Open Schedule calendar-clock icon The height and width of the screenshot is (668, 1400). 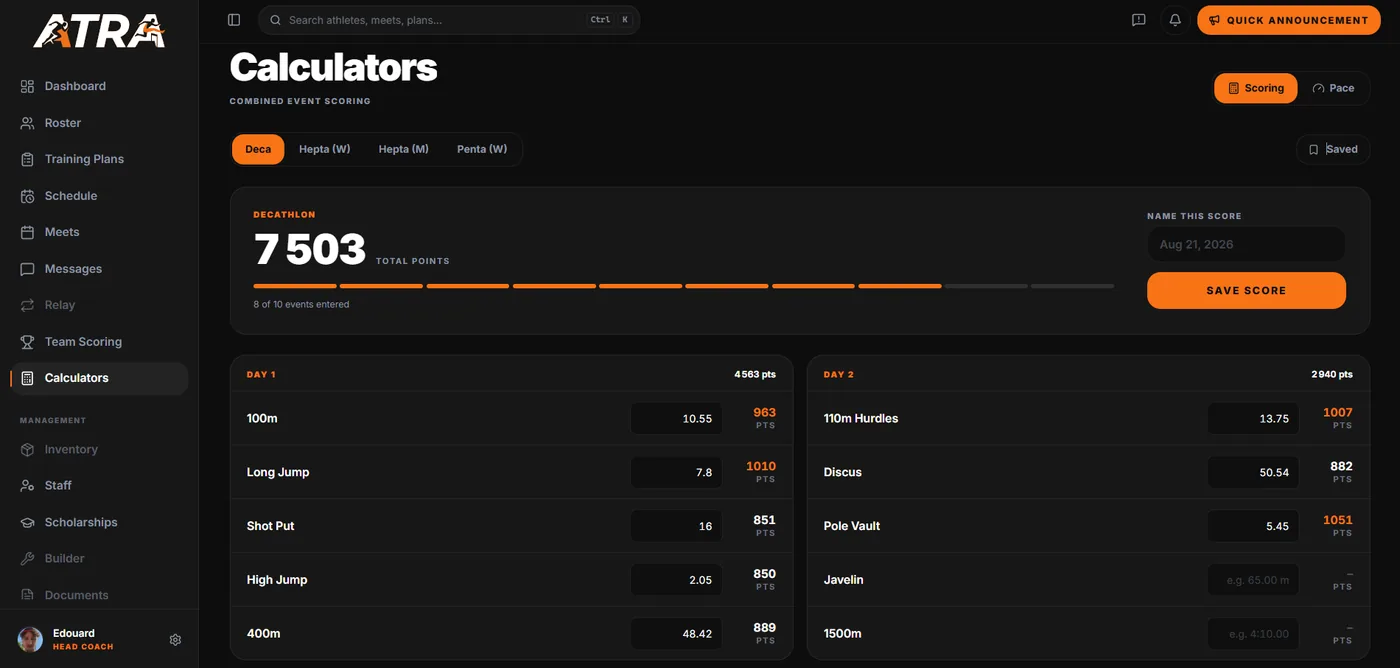pyautogui.click(x=27, y=196)
